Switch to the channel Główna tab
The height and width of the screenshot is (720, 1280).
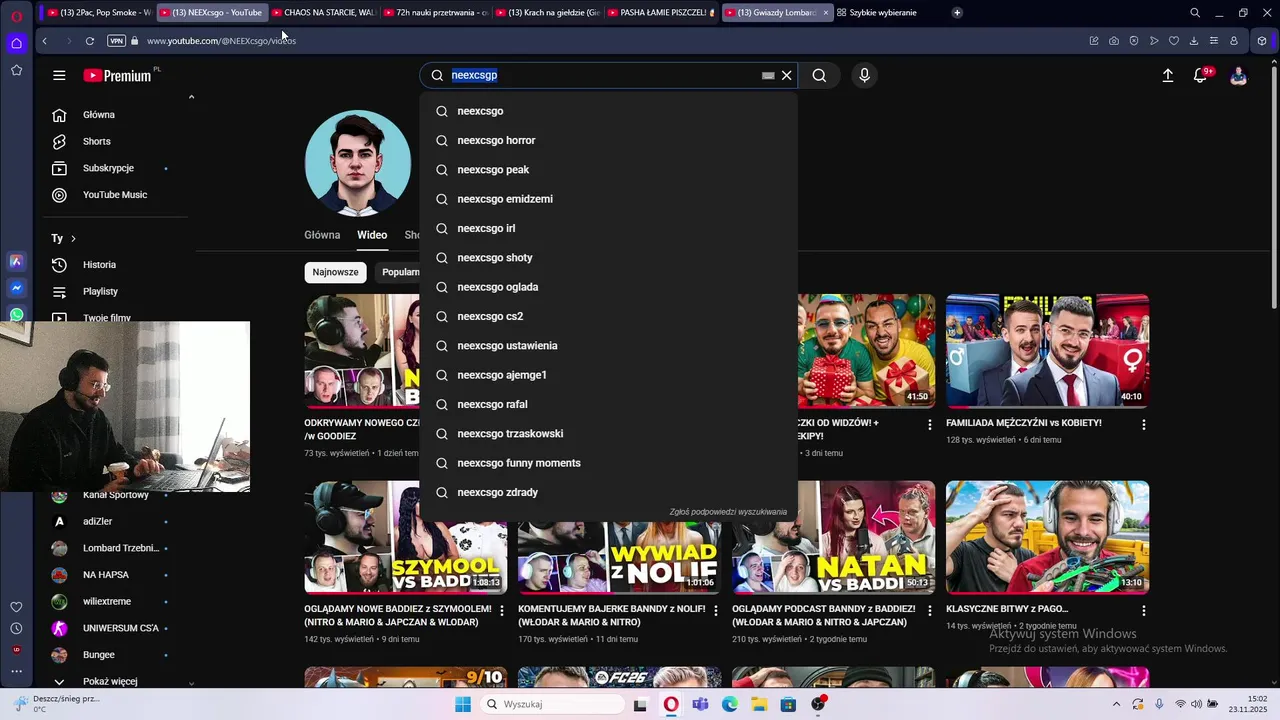point(322,235)
